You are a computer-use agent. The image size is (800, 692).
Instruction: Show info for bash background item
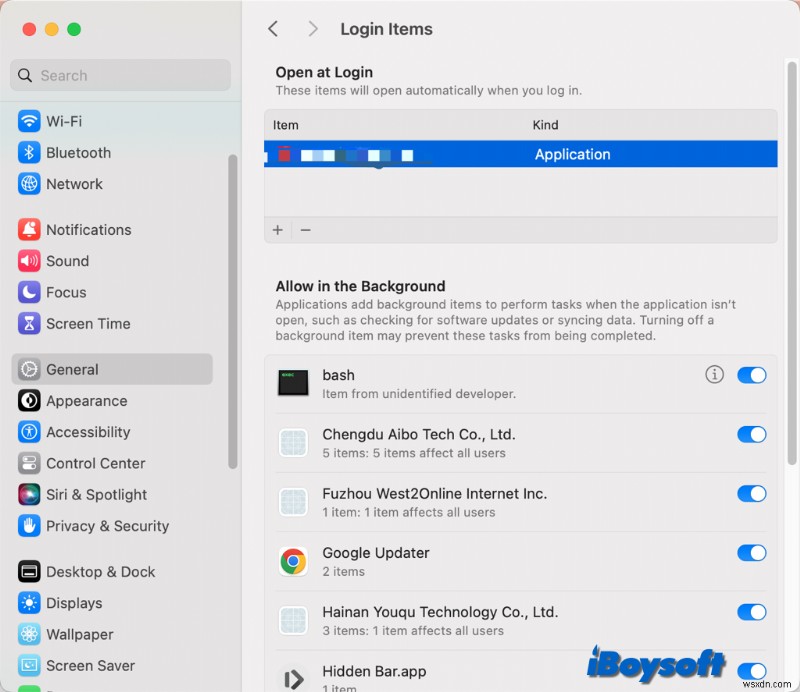[714, 375]
